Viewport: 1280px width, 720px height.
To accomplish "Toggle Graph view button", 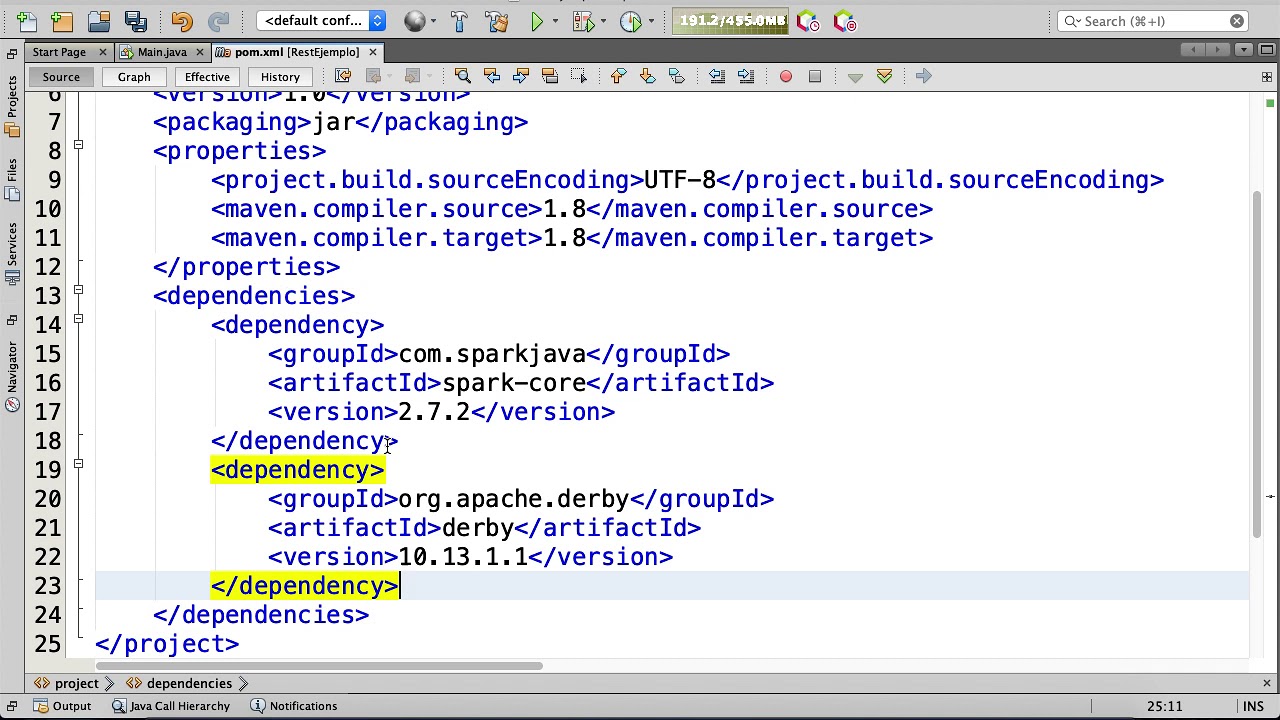I will (x=134, y=77).
